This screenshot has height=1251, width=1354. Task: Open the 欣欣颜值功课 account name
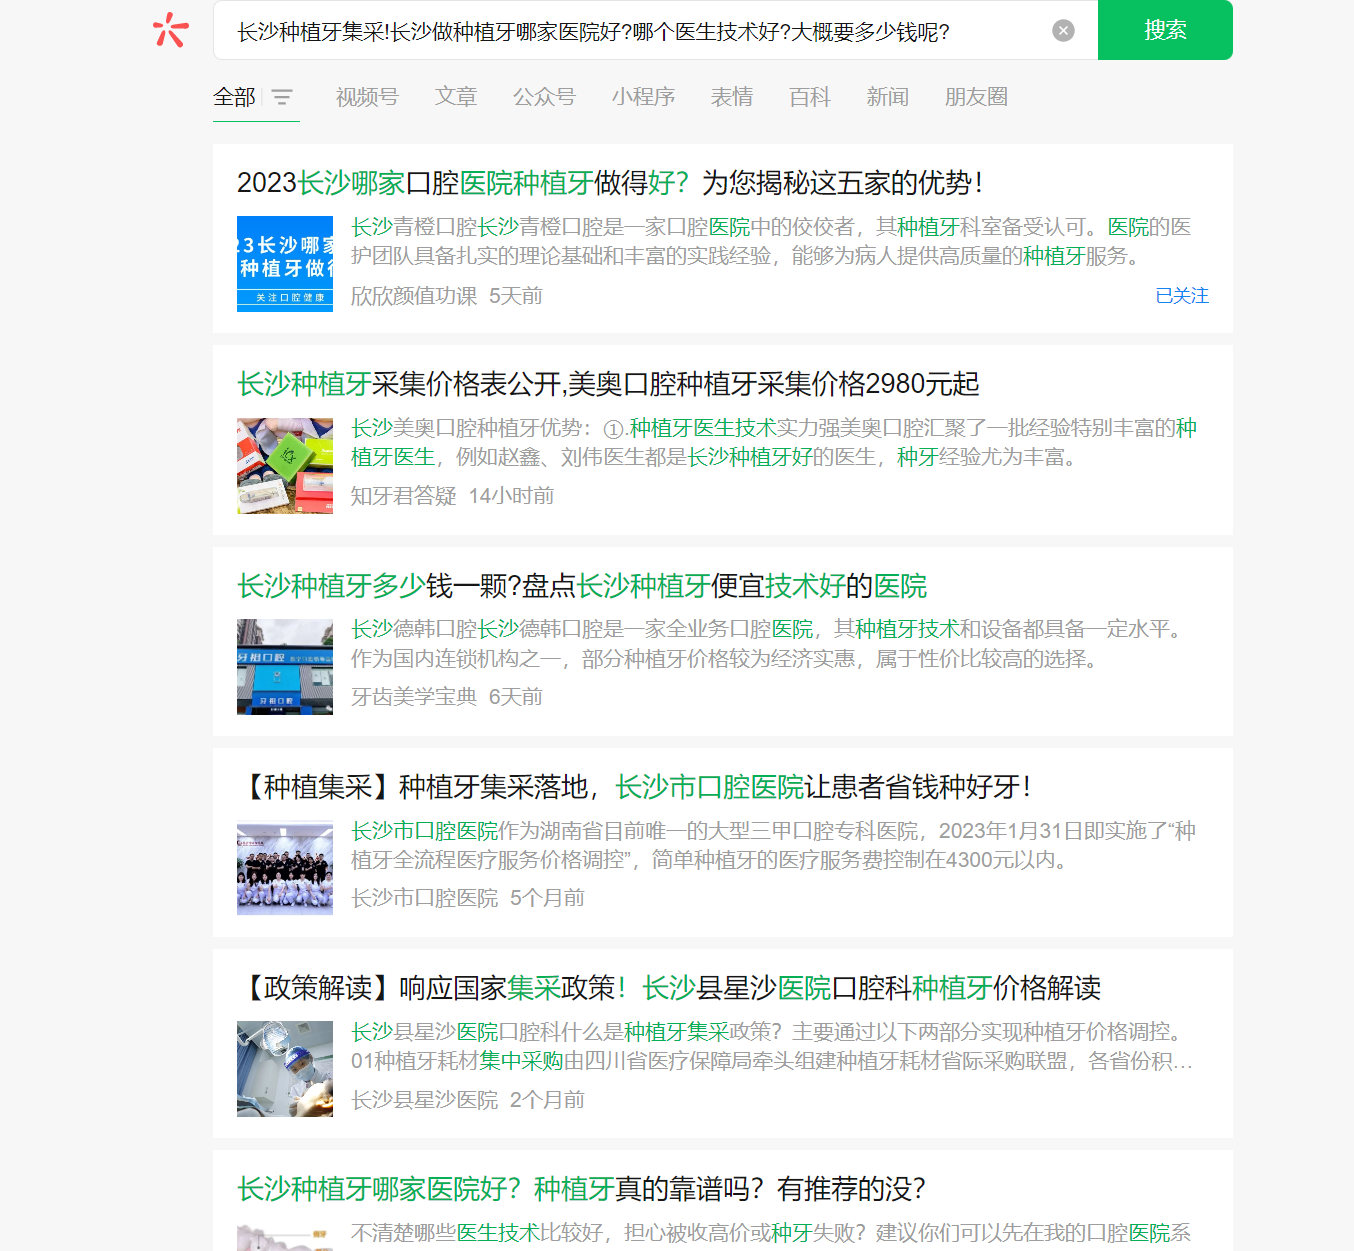tap(414, 296)
